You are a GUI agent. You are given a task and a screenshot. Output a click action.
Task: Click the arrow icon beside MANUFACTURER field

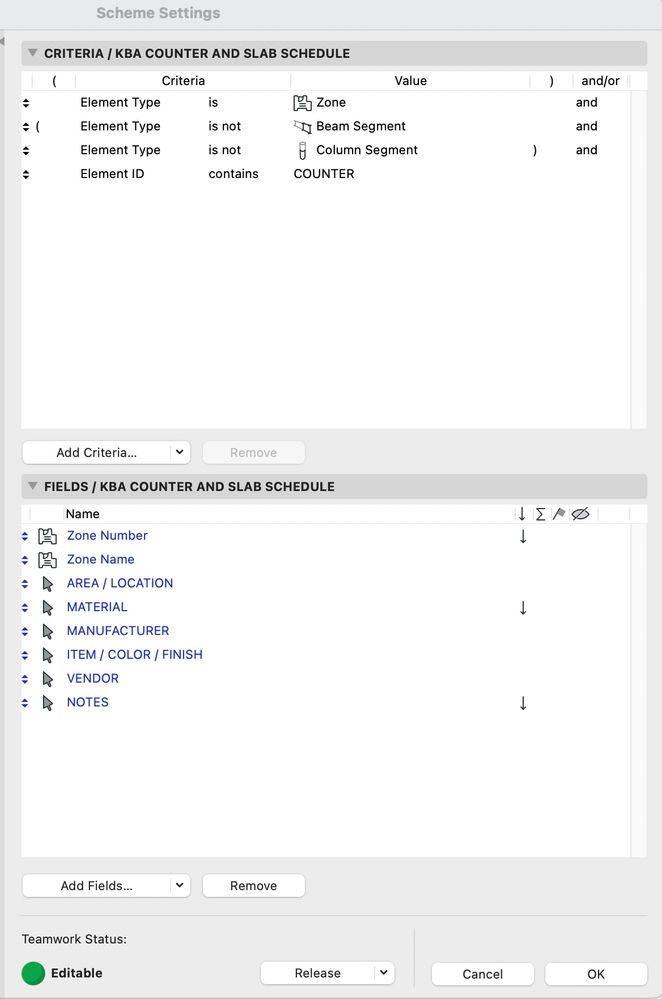coord(47,632)
